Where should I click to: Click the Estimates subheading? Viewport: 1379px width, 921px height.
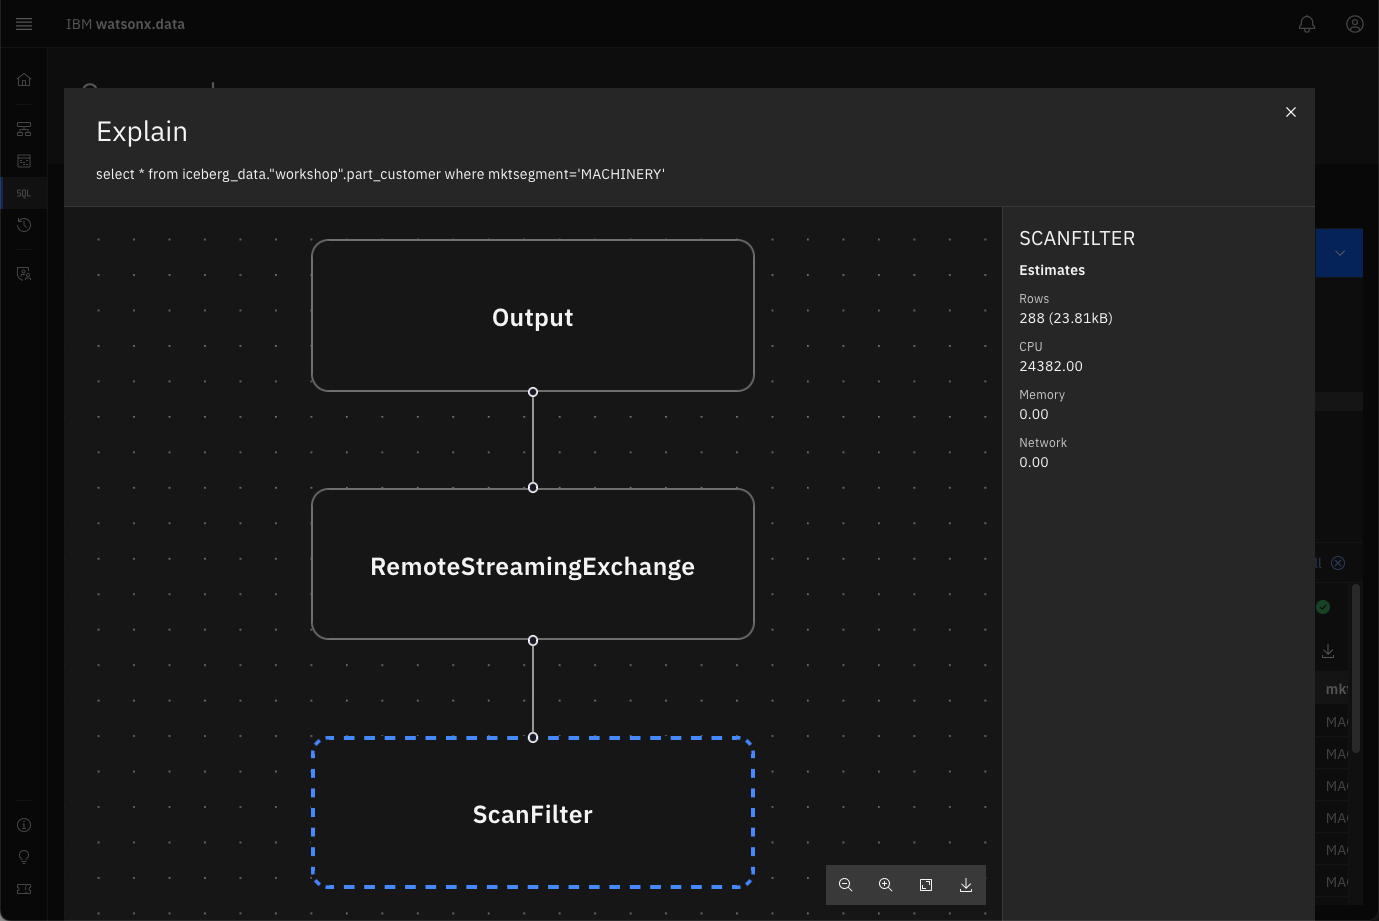[1052, 270]
